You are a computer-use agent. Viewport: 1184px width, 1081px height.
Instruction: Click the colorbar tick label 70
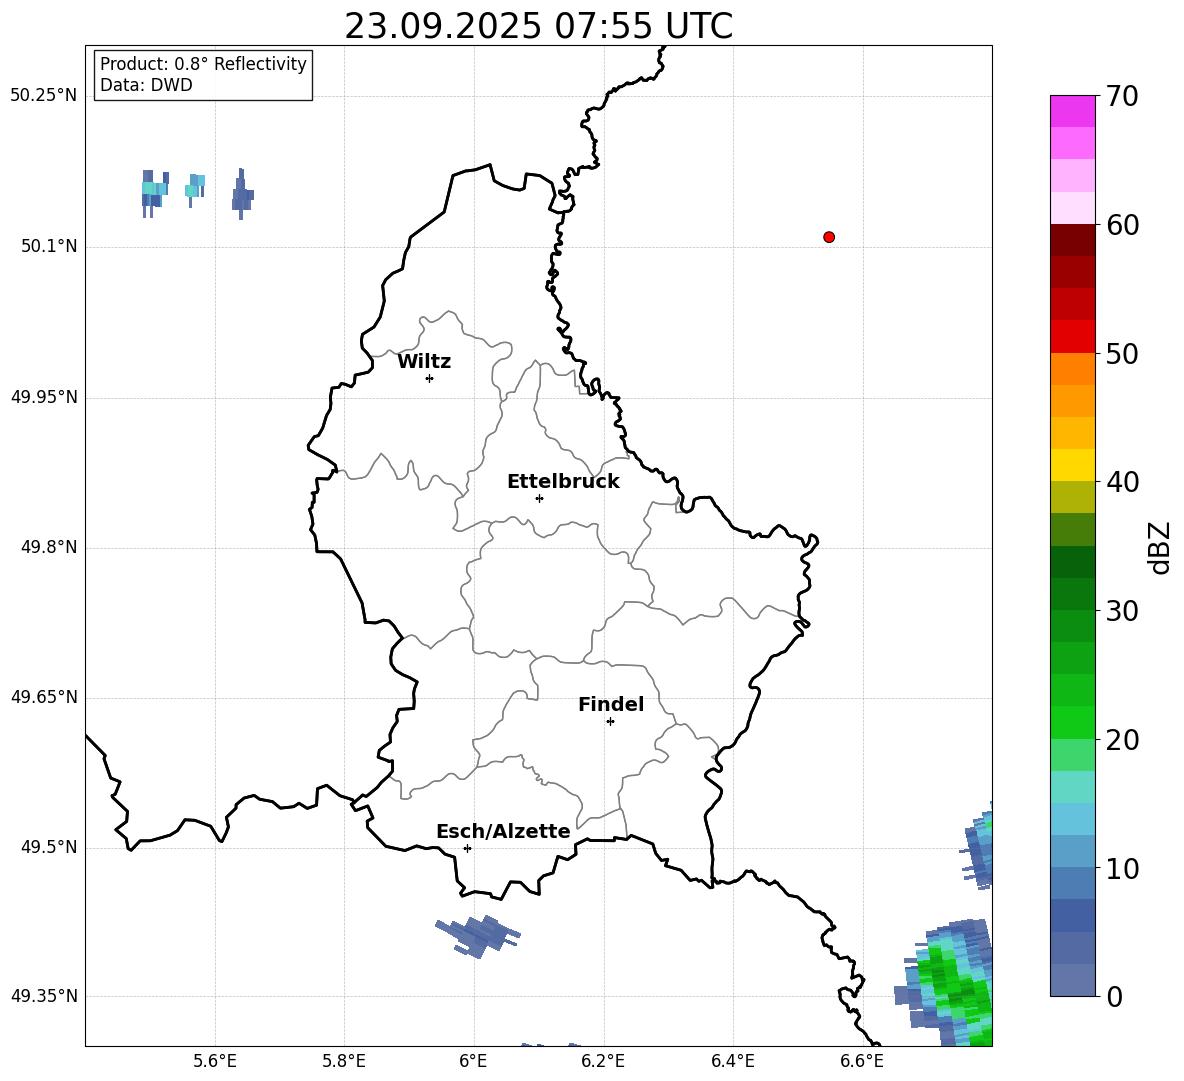tap(1121, 97)
